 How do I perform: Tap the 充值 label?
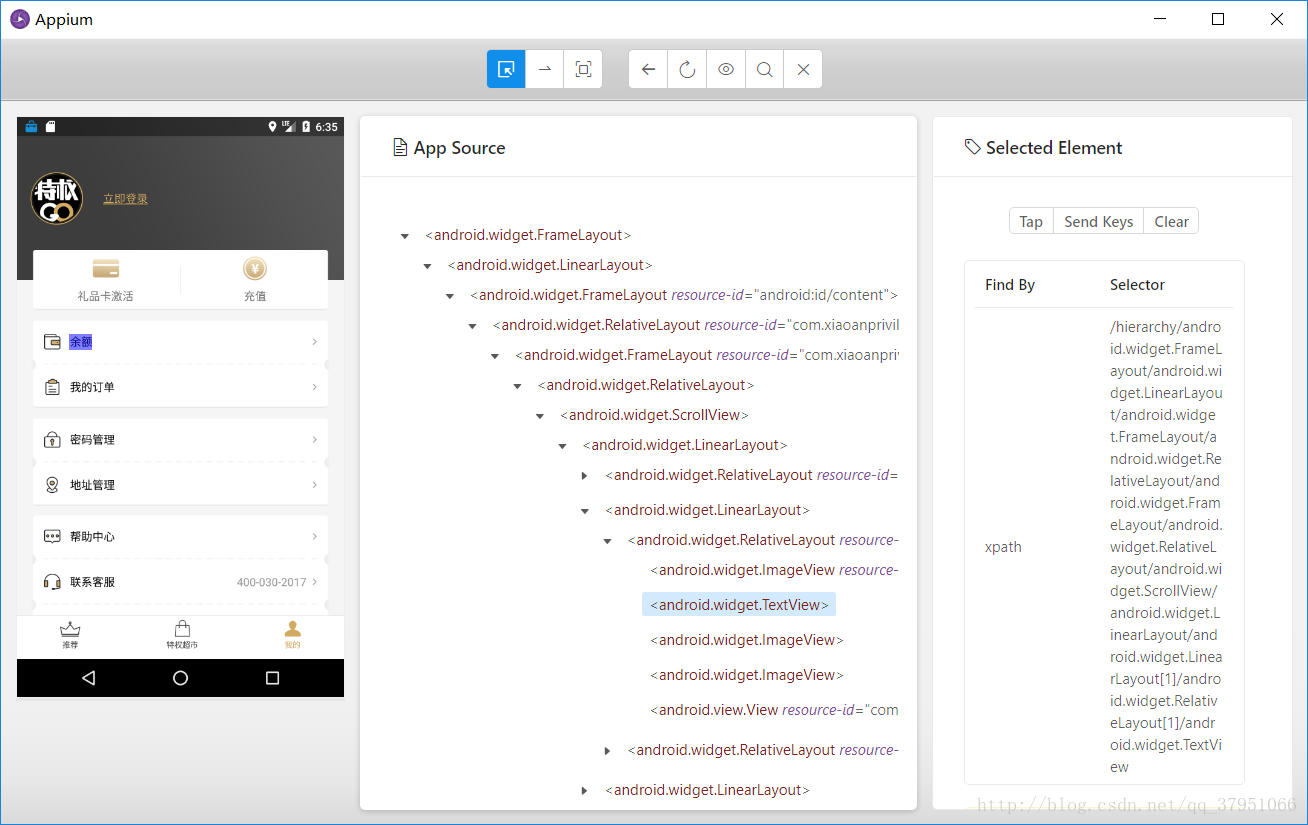click(x=255, y=296)
